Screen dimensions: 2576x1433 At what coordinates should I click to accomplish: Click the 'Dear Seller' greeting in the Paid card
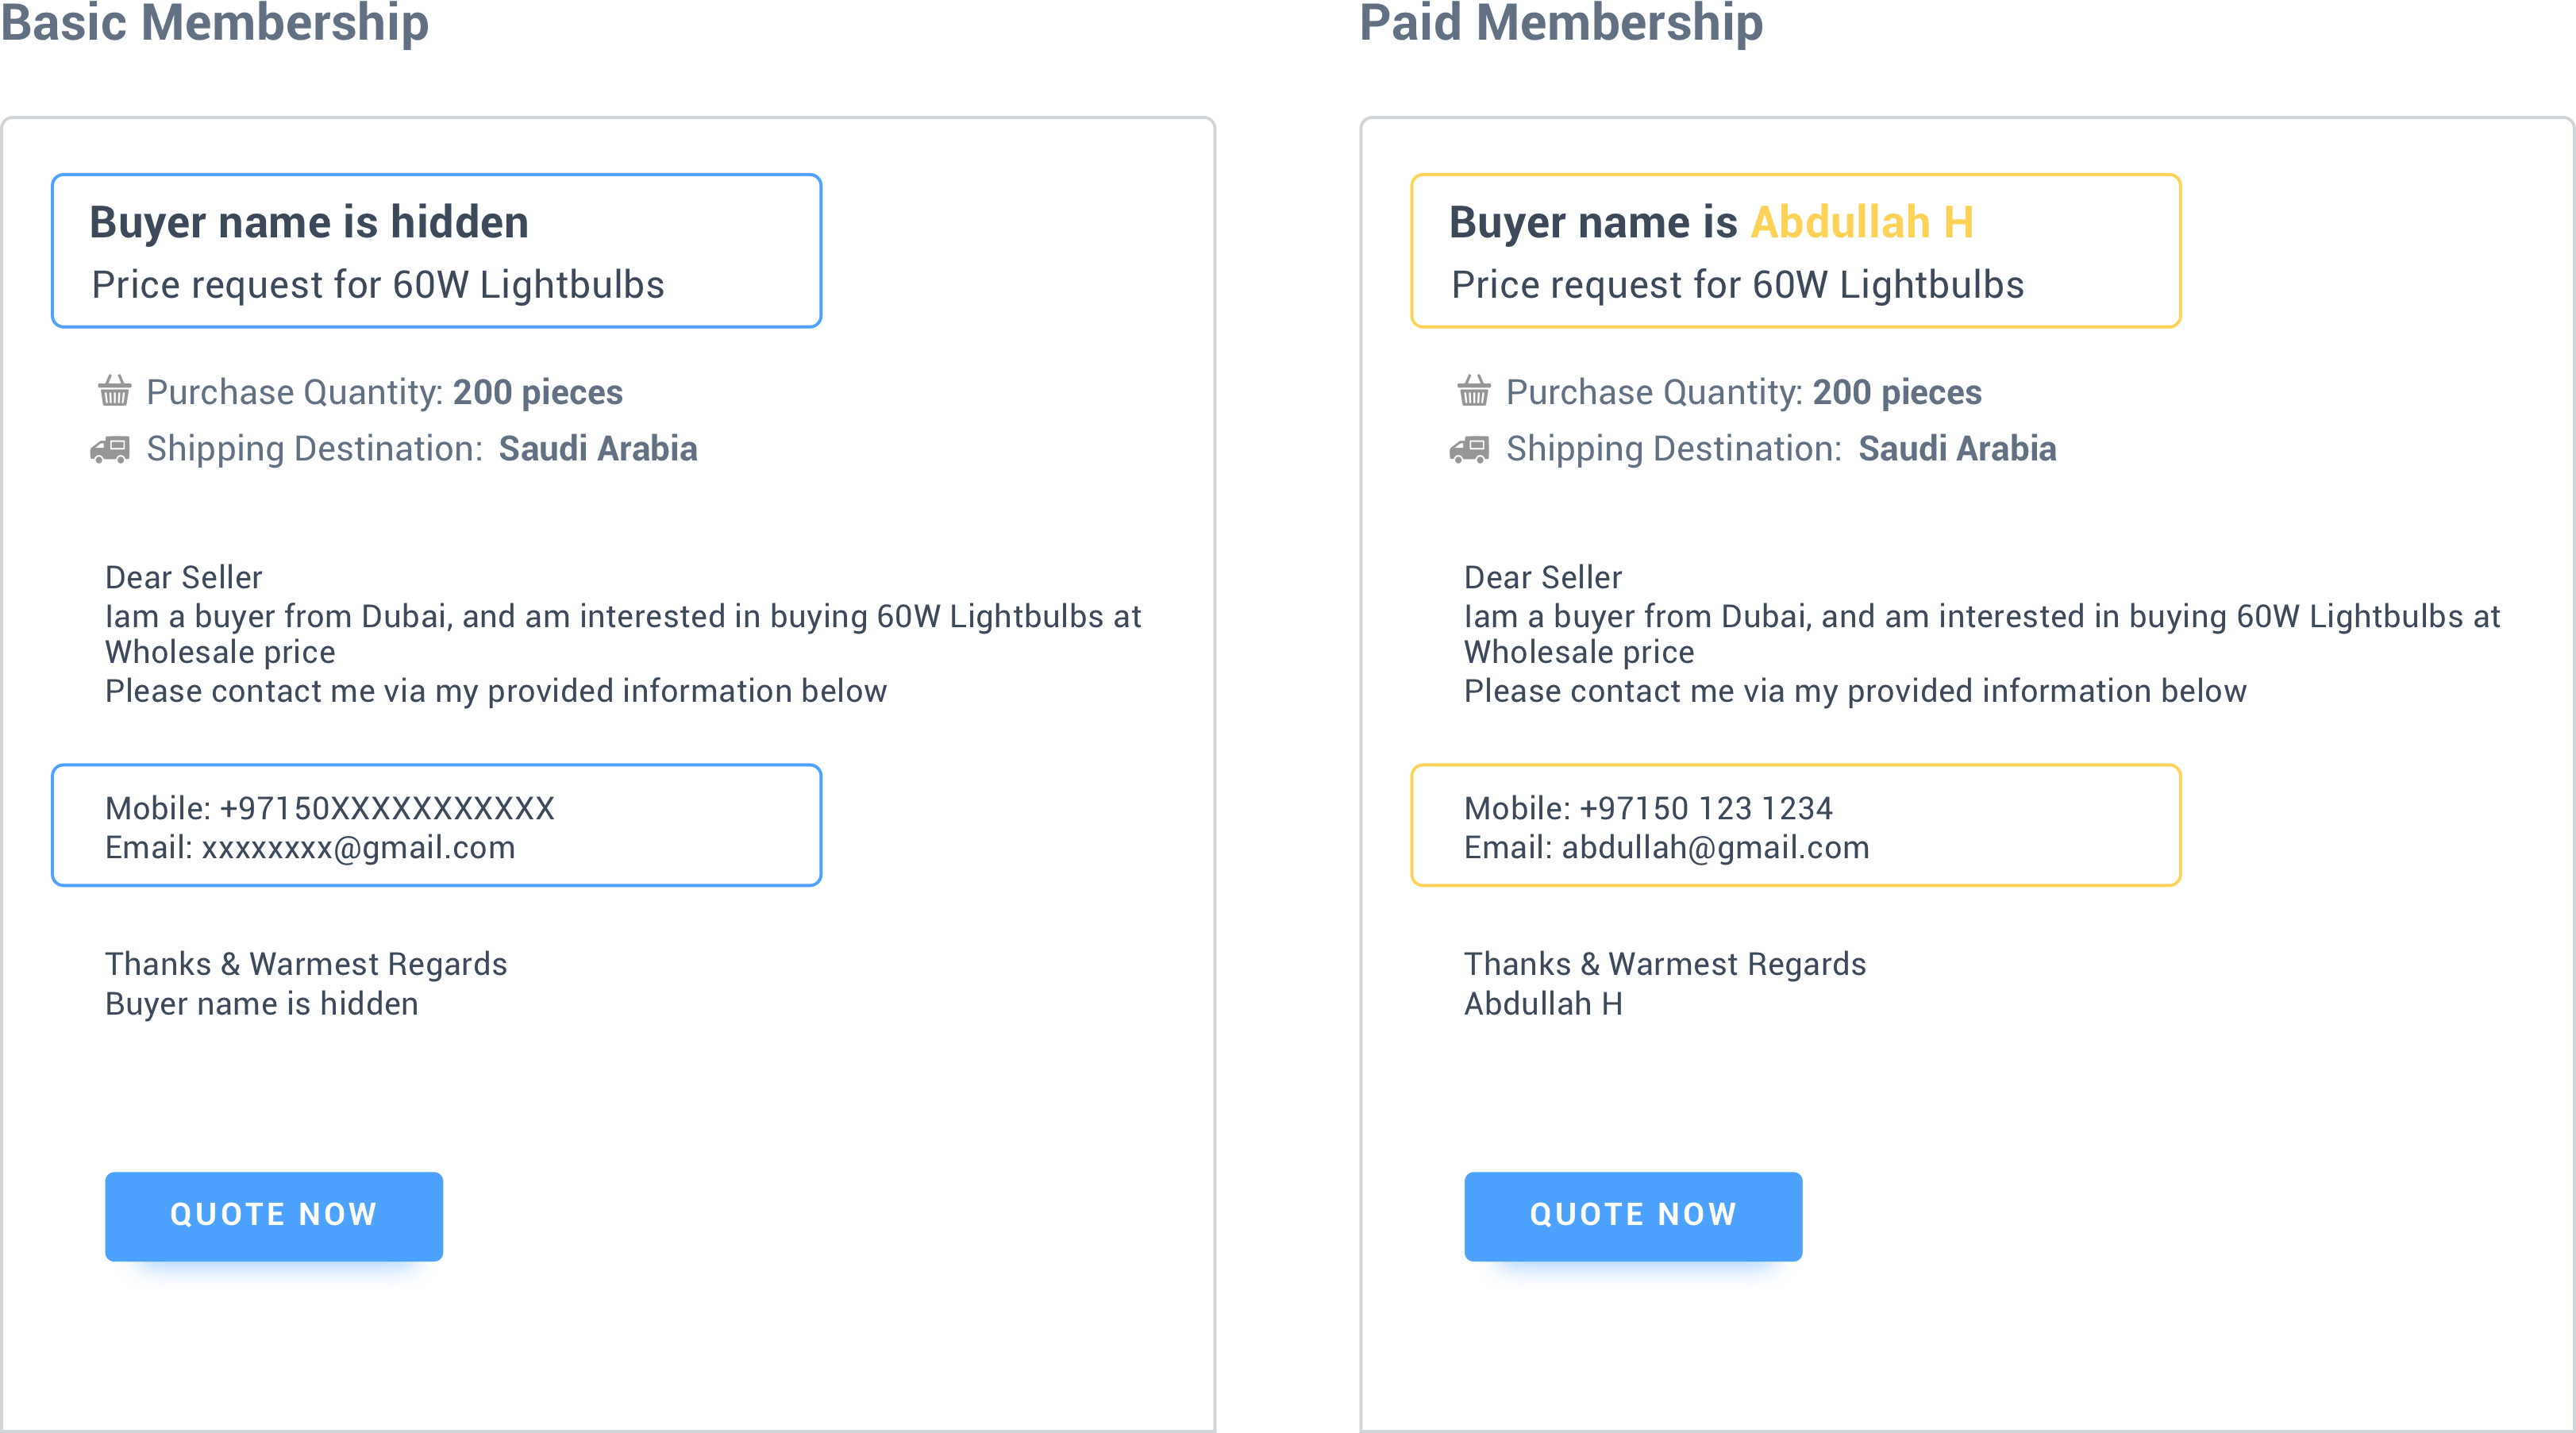pos(1543,577)
